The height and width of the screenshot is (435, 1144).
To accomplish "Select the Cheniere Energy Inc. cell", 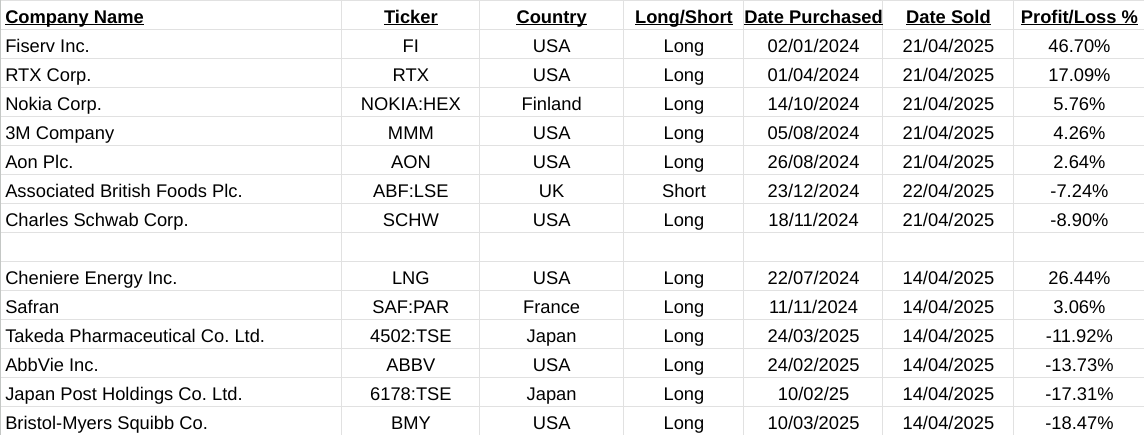I will pos(91,278).
